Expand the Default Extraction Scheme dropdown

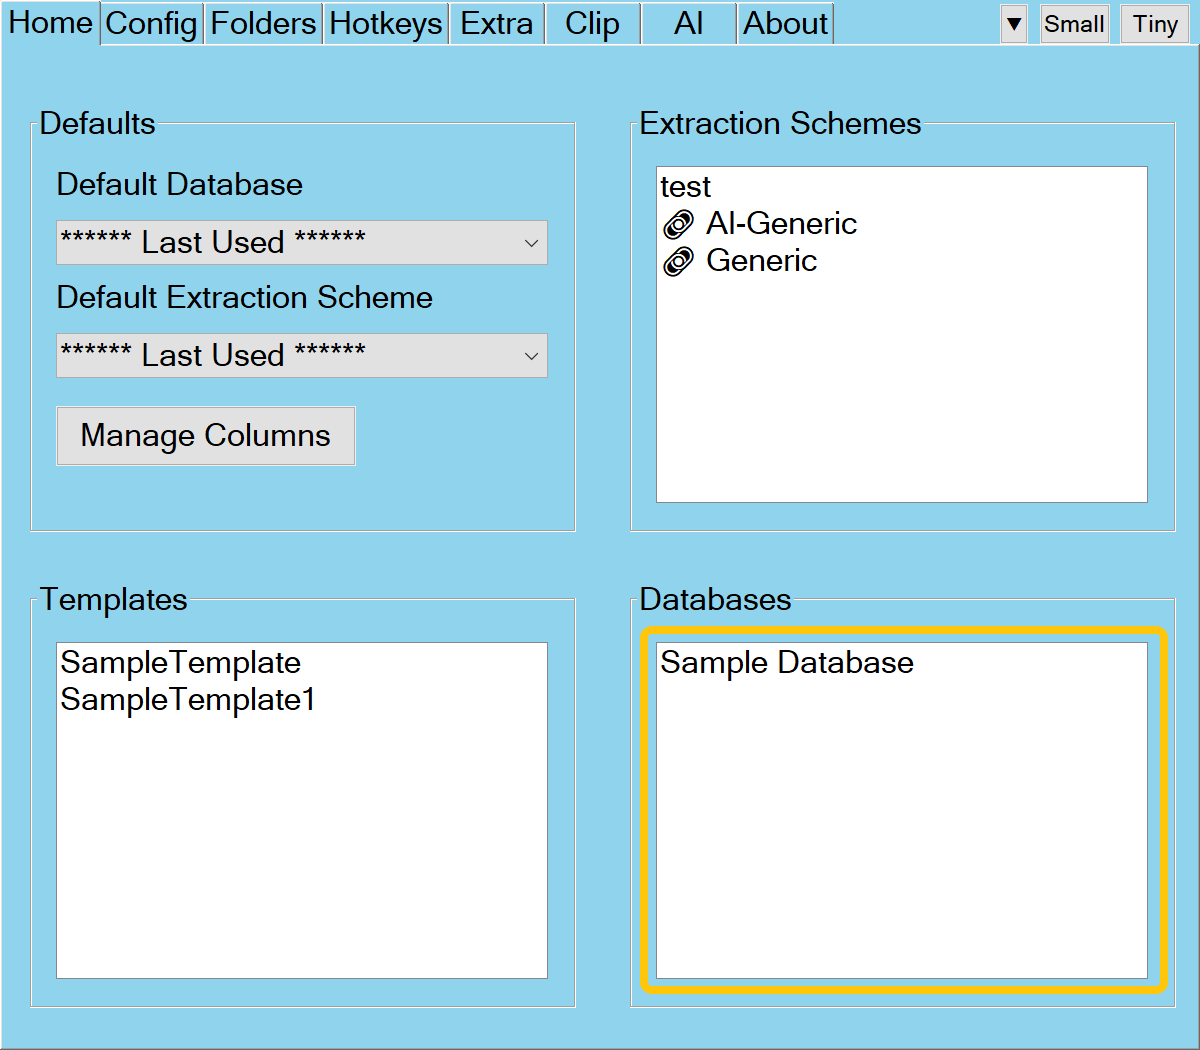(x=301, y=356)
